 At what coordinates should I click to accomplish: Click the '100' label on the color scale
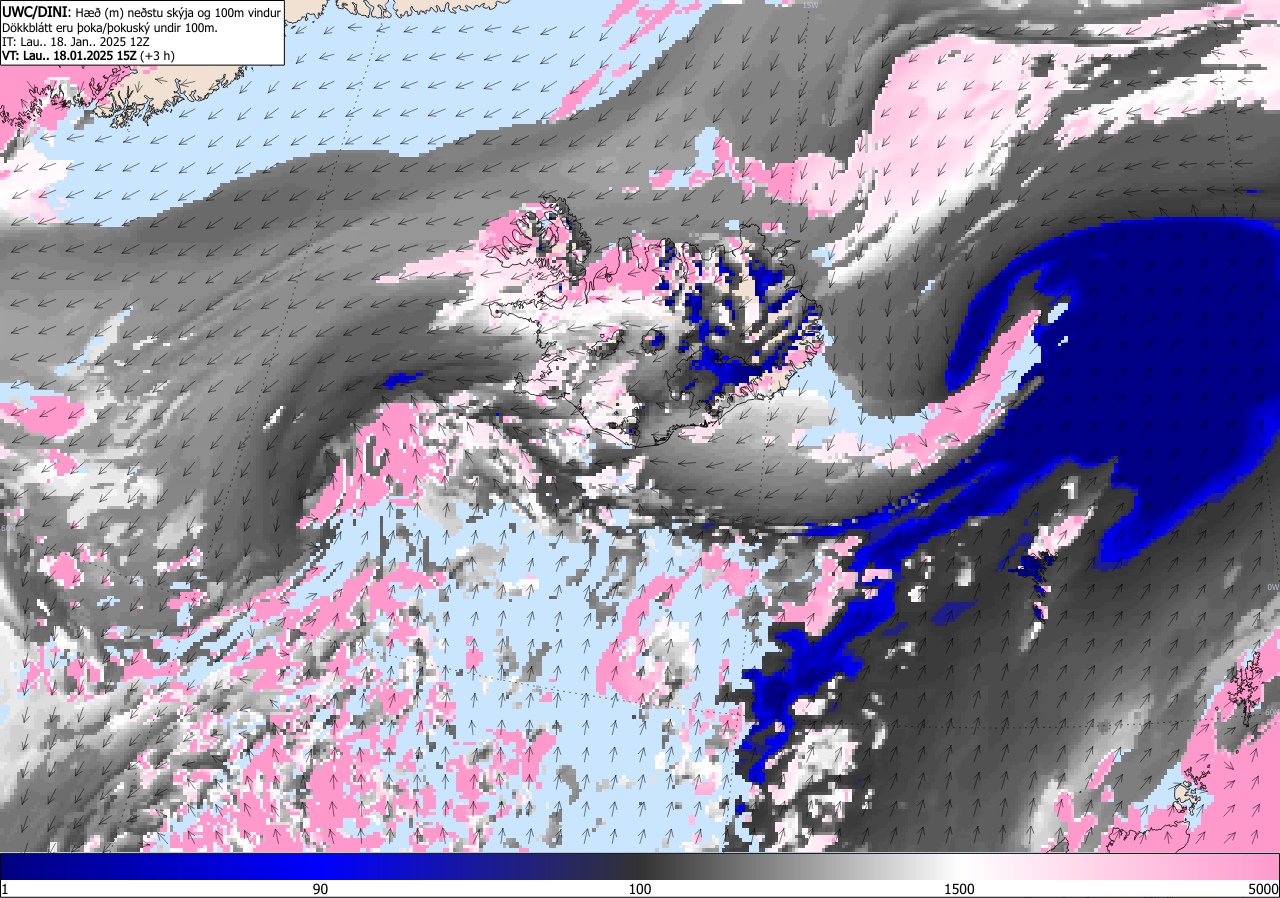tap(640, 889)
